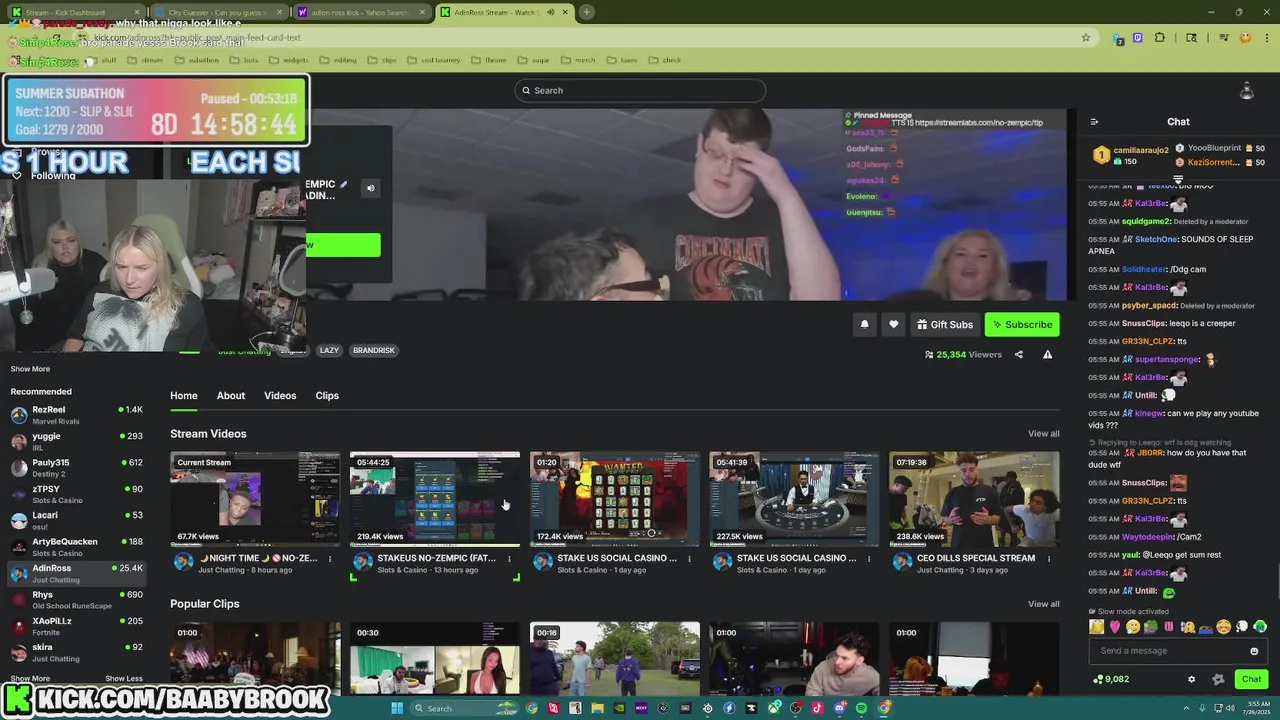This screenshot has width=1280, height=720.
Task: Click the share icon next to viewer count
Action: point(1019,354)
